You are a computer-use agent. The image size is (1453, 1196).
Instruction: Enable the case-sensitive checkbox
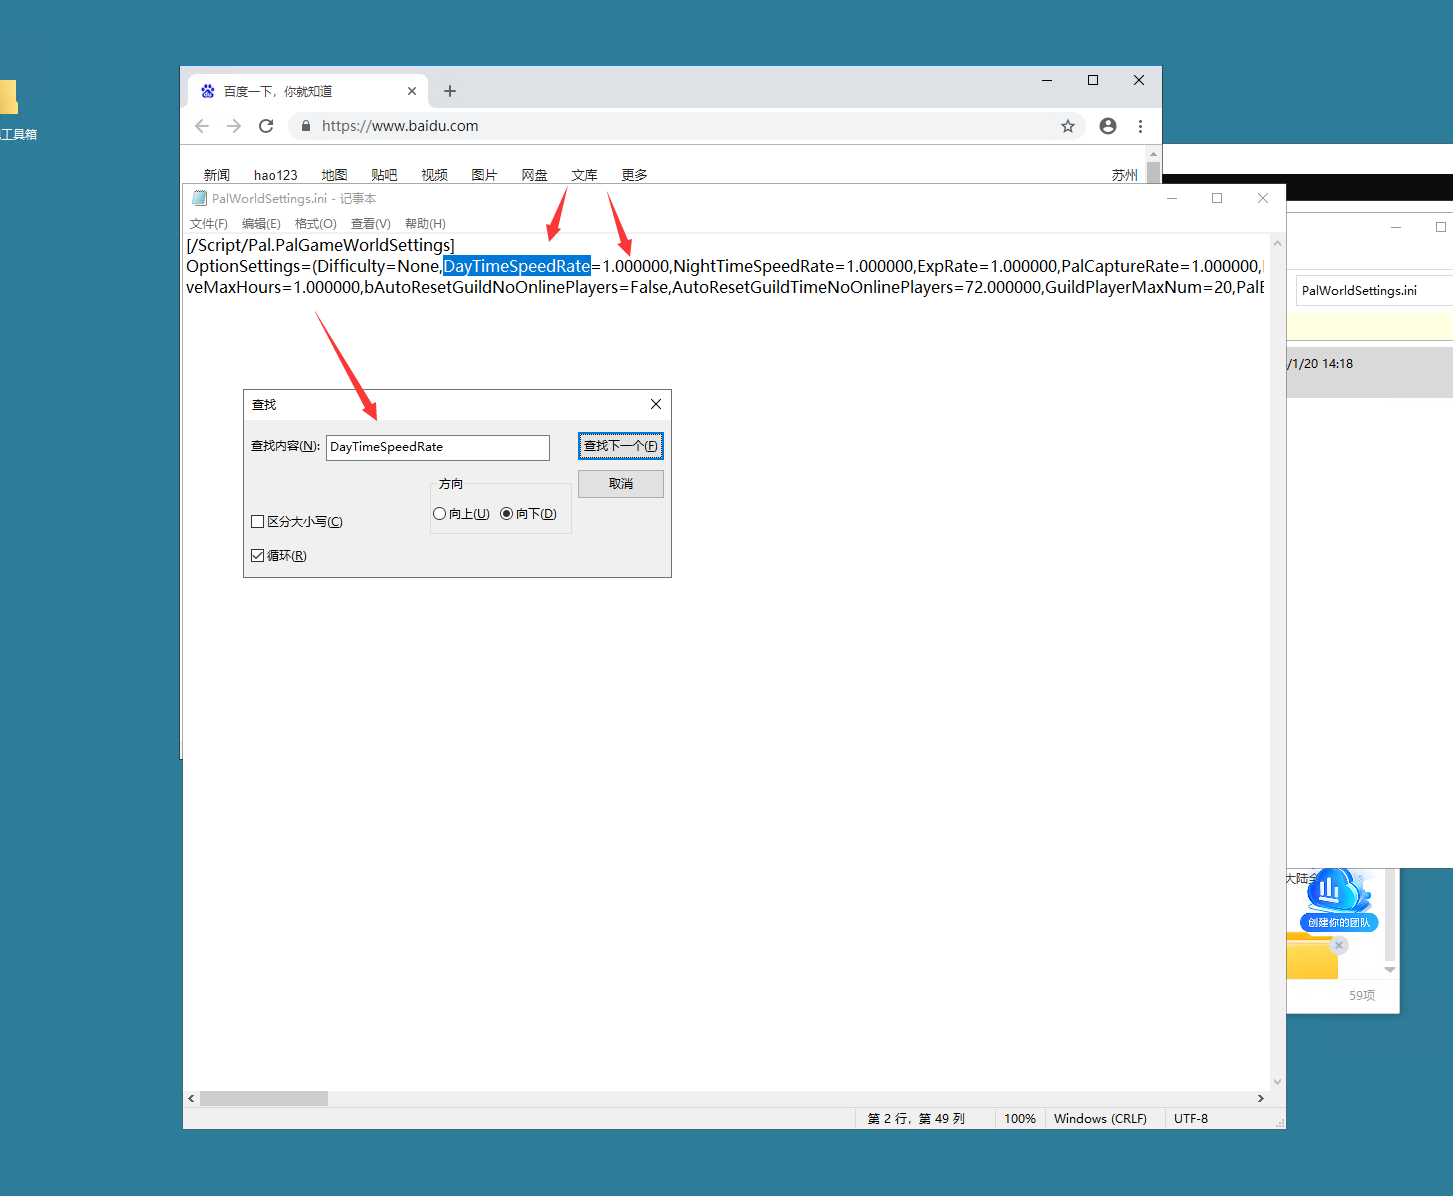(258, 522)
